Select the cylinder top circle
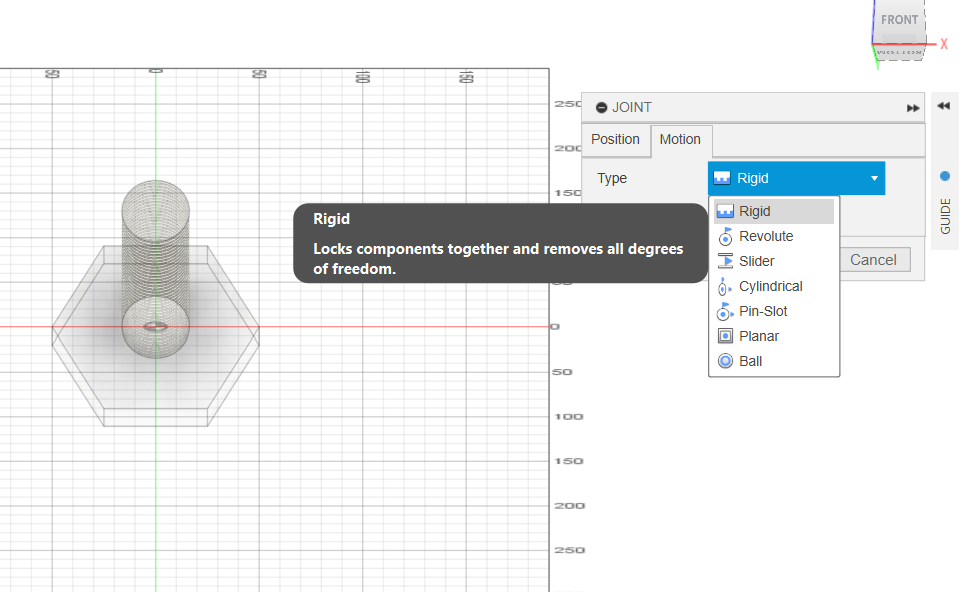962x592 pixels. click(x=156, y=209)
